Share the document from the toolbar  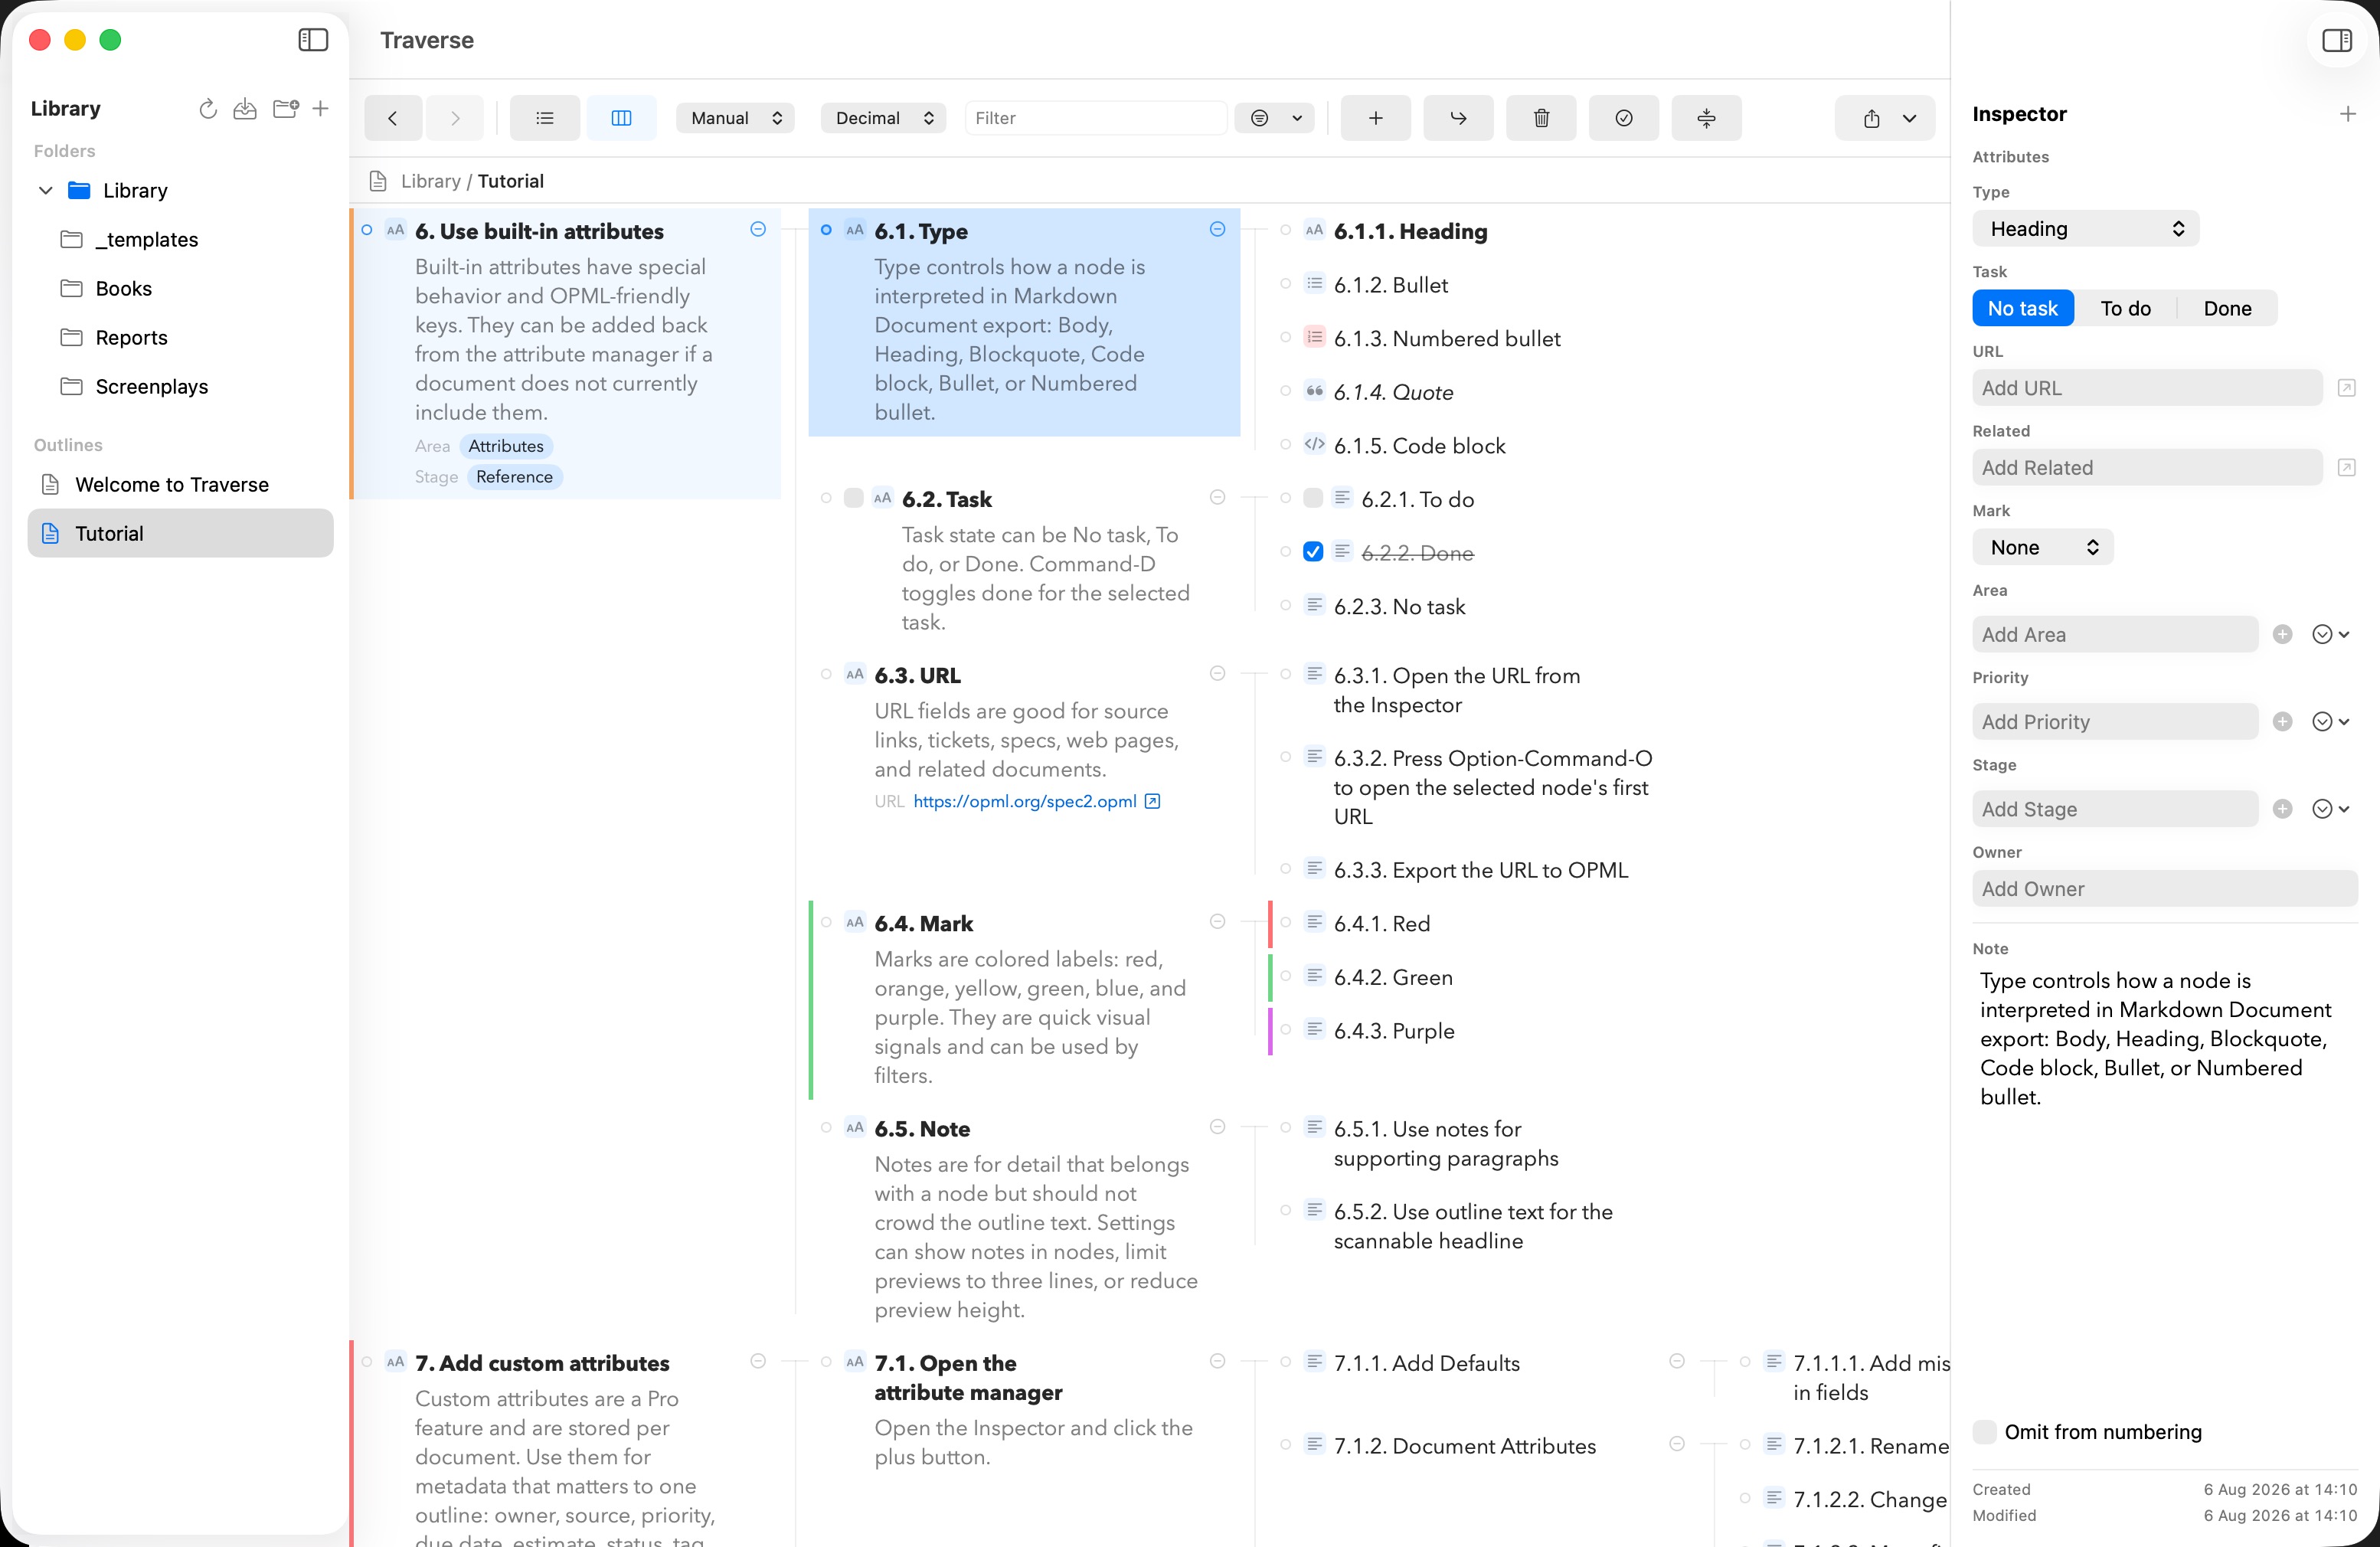(1871, 118)
